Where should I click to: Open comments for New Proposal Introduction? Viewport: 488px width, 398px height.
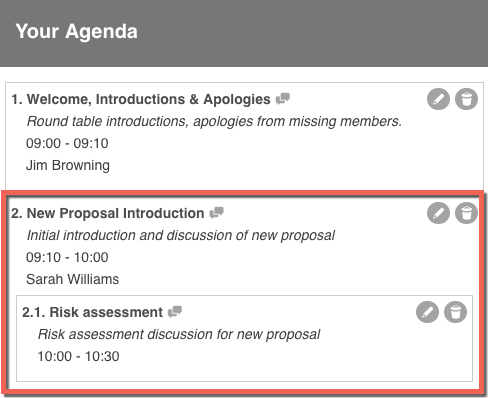[216, 213]
